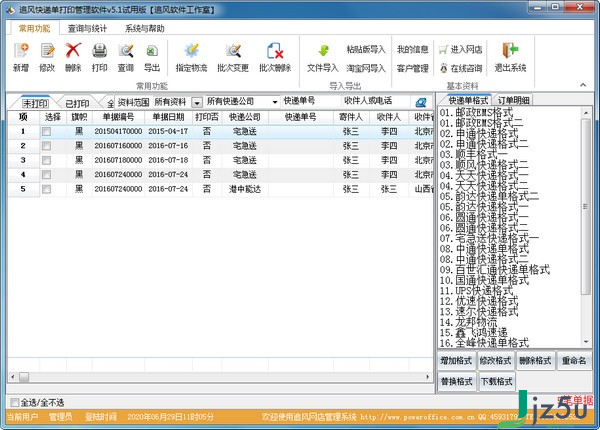Select format 16.全峰快递单格式
Screen dimensions: 600x430
(x=484, y=343)
